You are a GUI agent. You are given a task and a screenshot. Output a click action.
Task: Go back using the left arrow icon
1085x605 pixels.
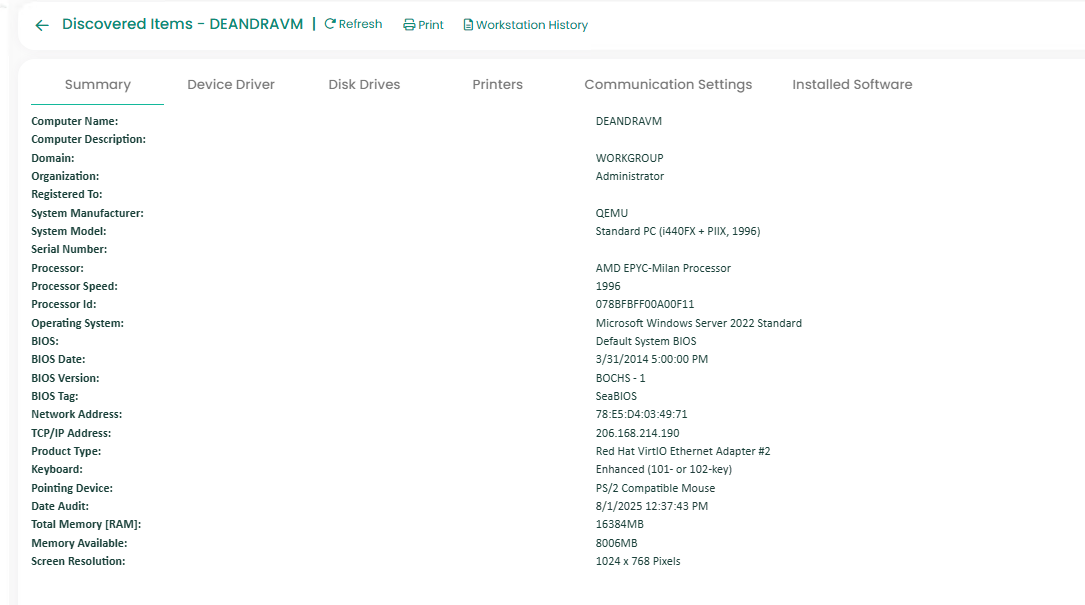pyautogui.click(x=42, y=25)
